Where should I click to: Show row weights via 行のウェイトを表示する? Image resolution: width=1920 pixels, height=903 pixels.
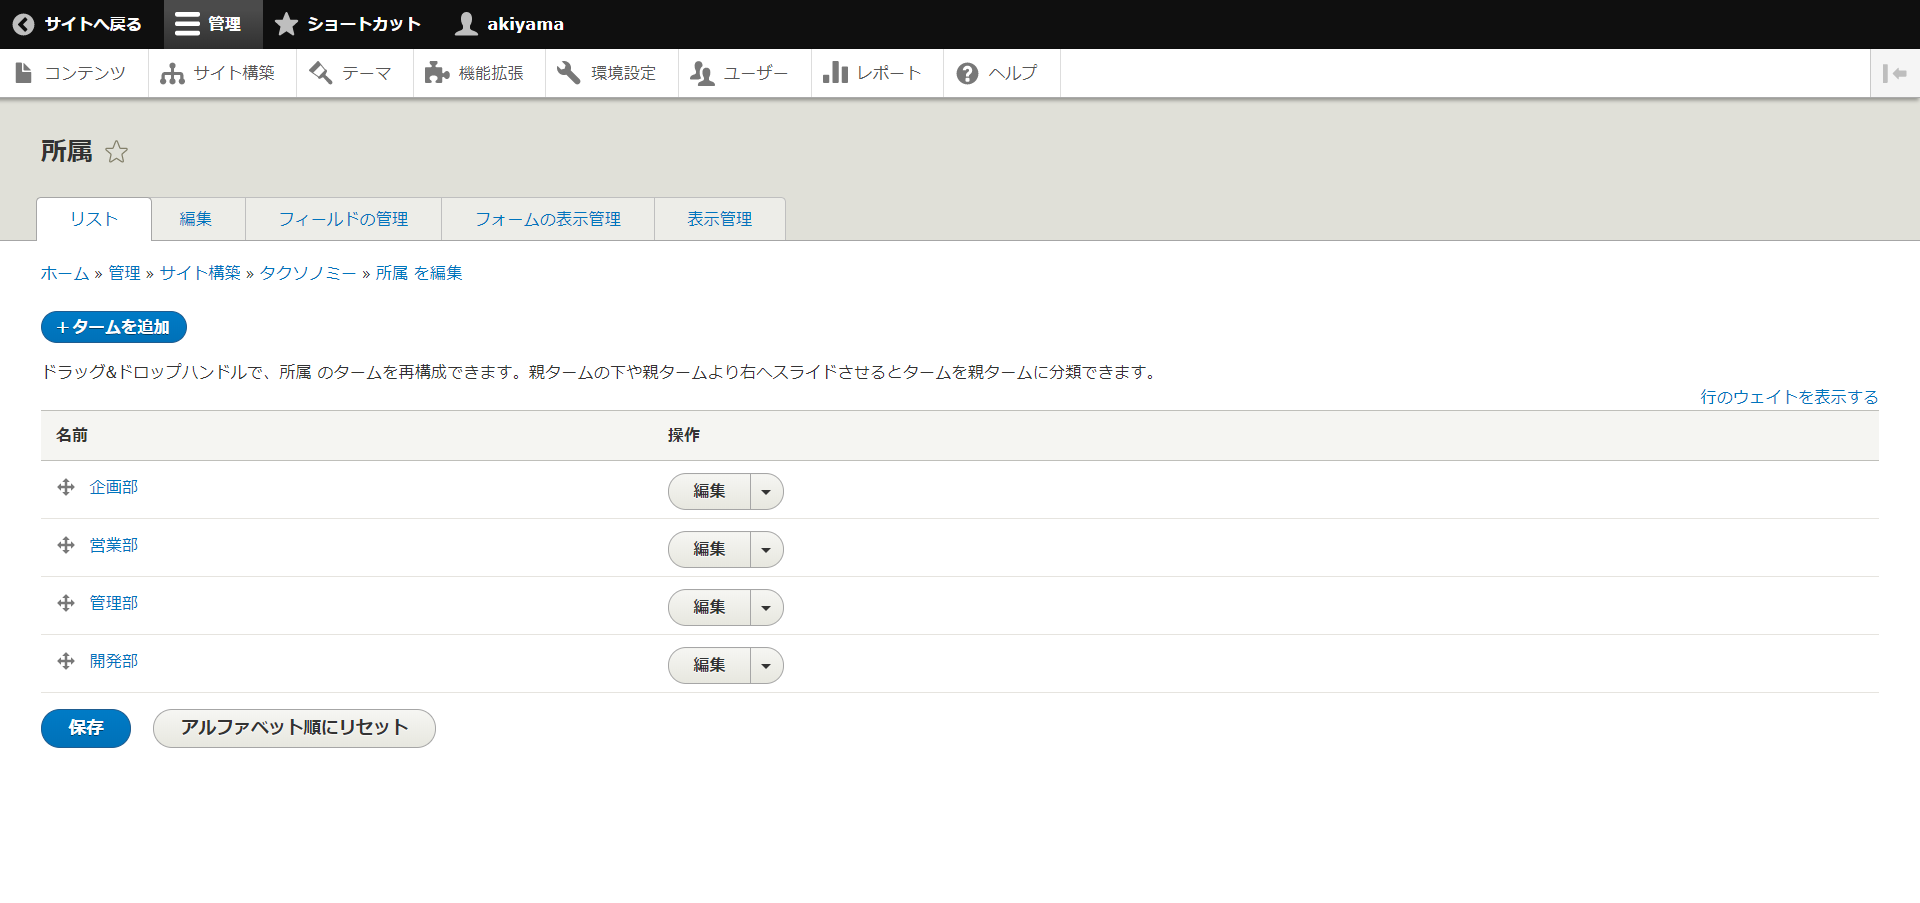pyautogui.click(x=1789, y=397)
